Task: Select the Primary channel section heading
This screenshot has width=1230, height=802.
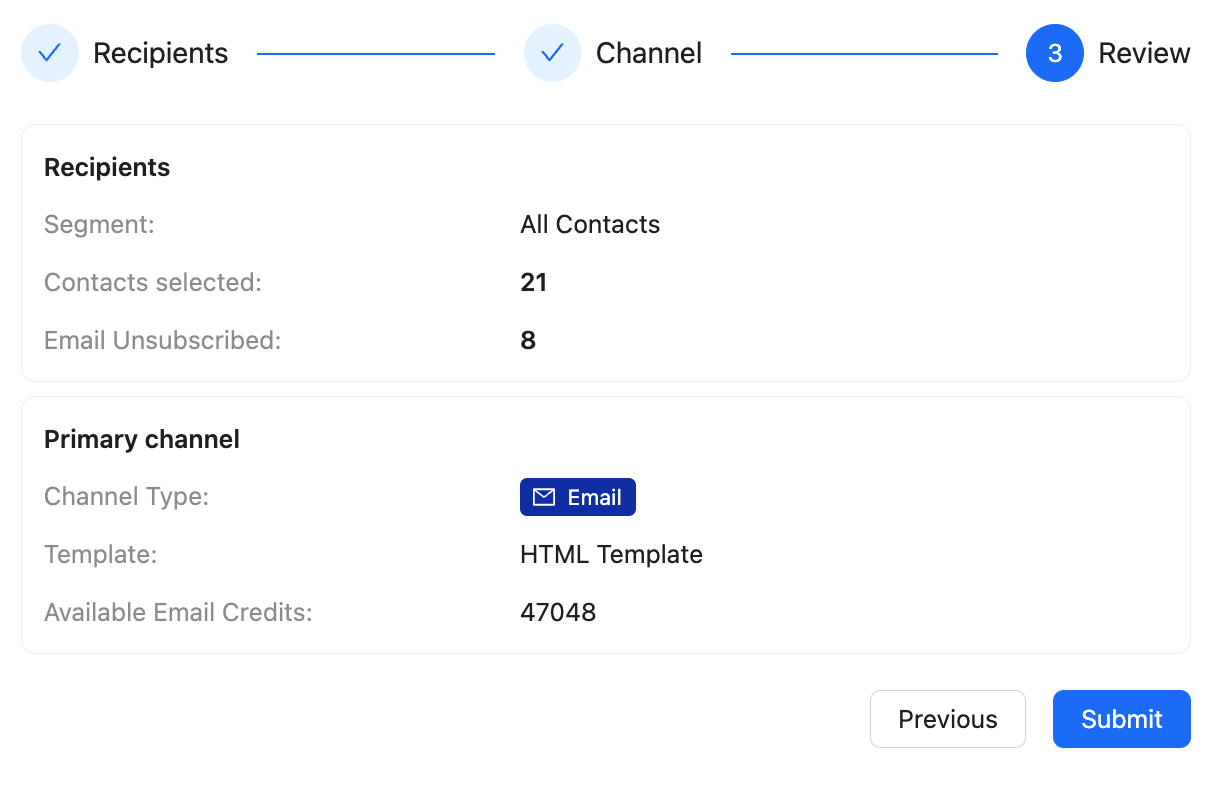Action: (142, 439)
